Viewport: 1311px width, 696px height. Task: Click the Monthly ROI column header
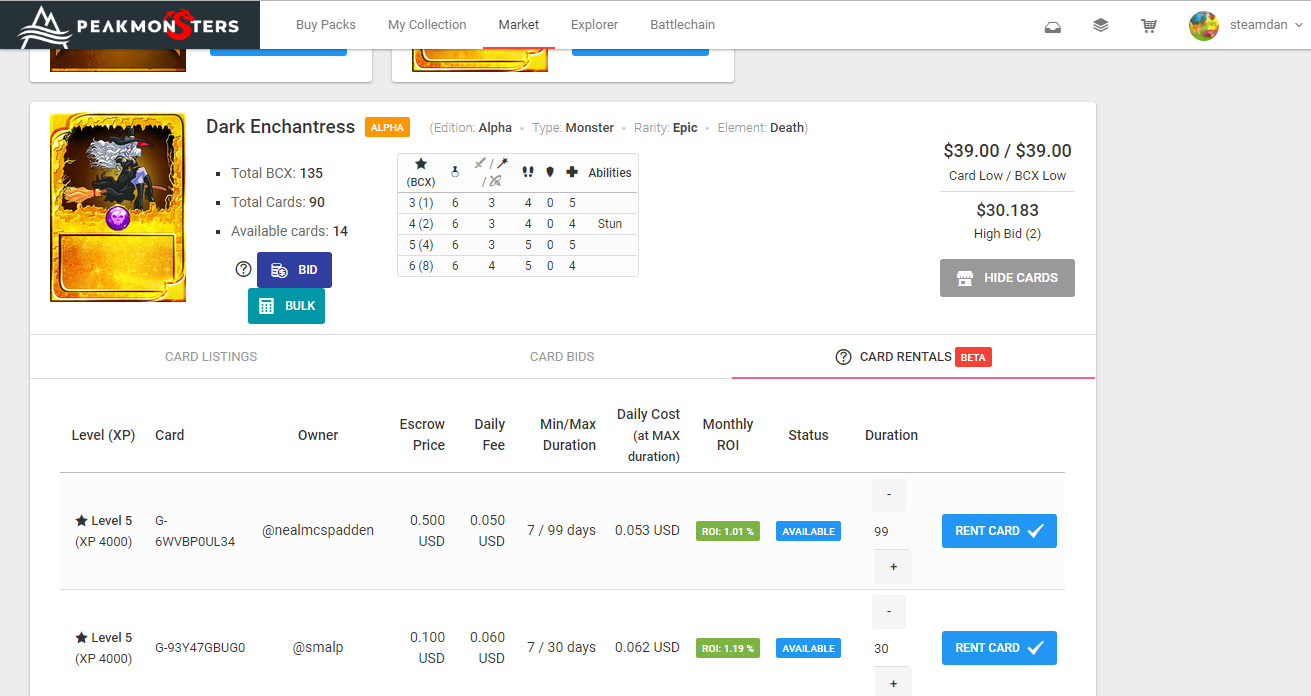(x=728, y=435)
